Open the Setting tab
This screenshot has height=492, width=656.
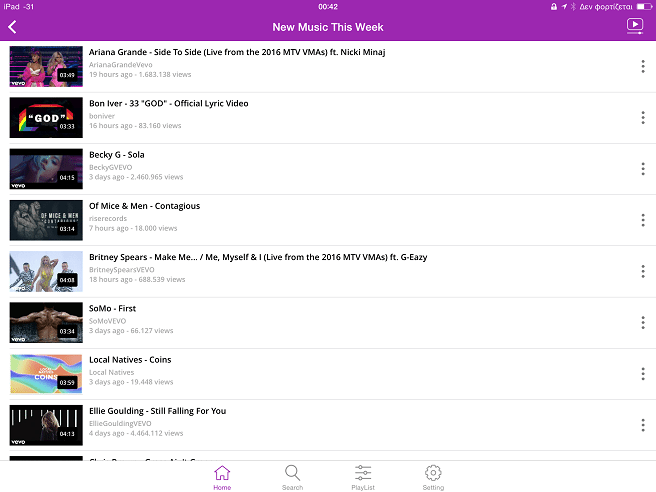click(x=433, y=478)
